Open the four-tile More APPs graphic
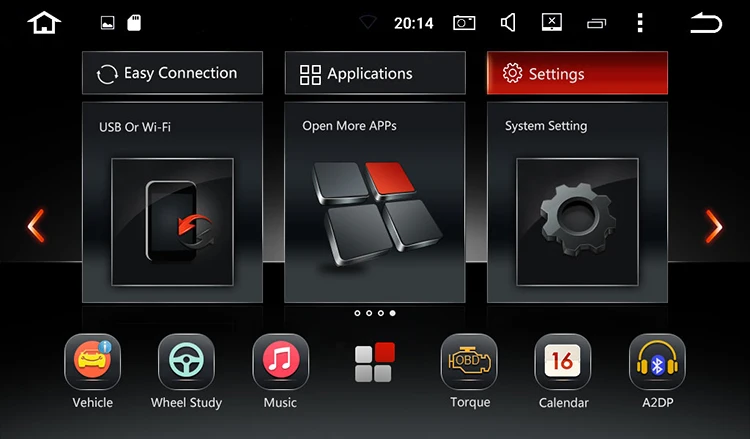 (377, 213)
